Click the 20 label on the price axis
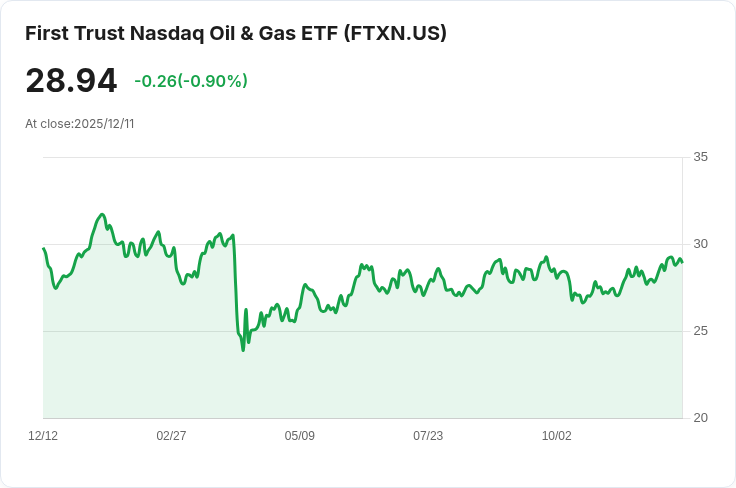736x488 pixels. [x=700, y=418]
